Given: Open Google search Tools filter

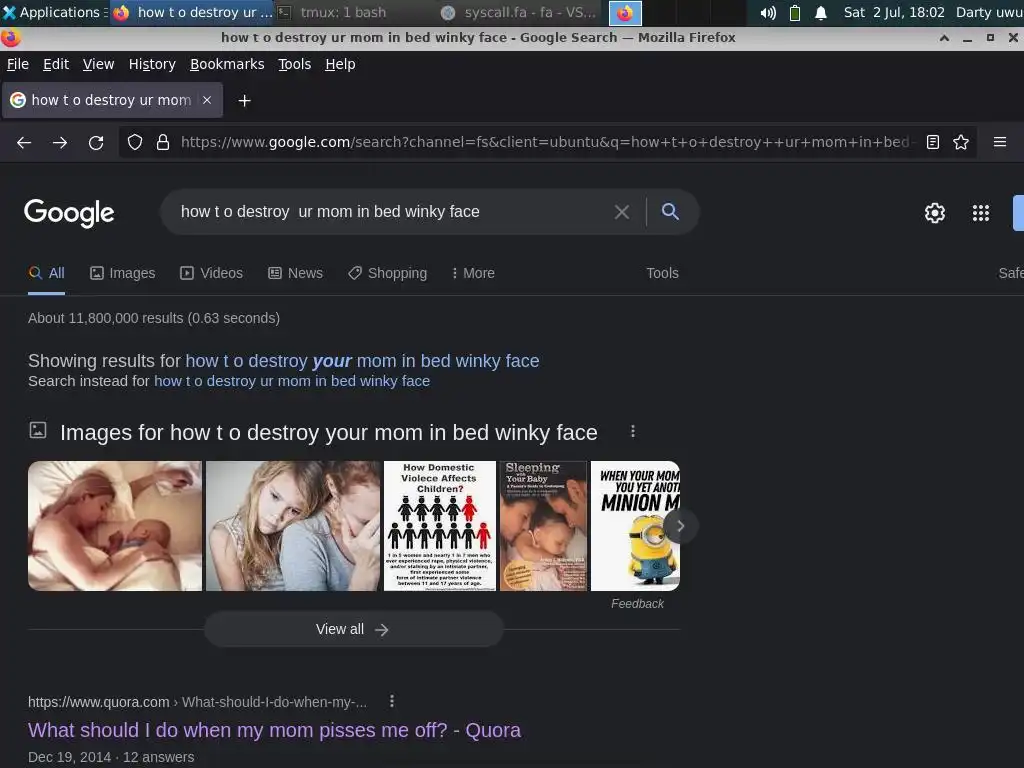Looking at the screenshot, I should pyautogui.click(x=662, y=273).
